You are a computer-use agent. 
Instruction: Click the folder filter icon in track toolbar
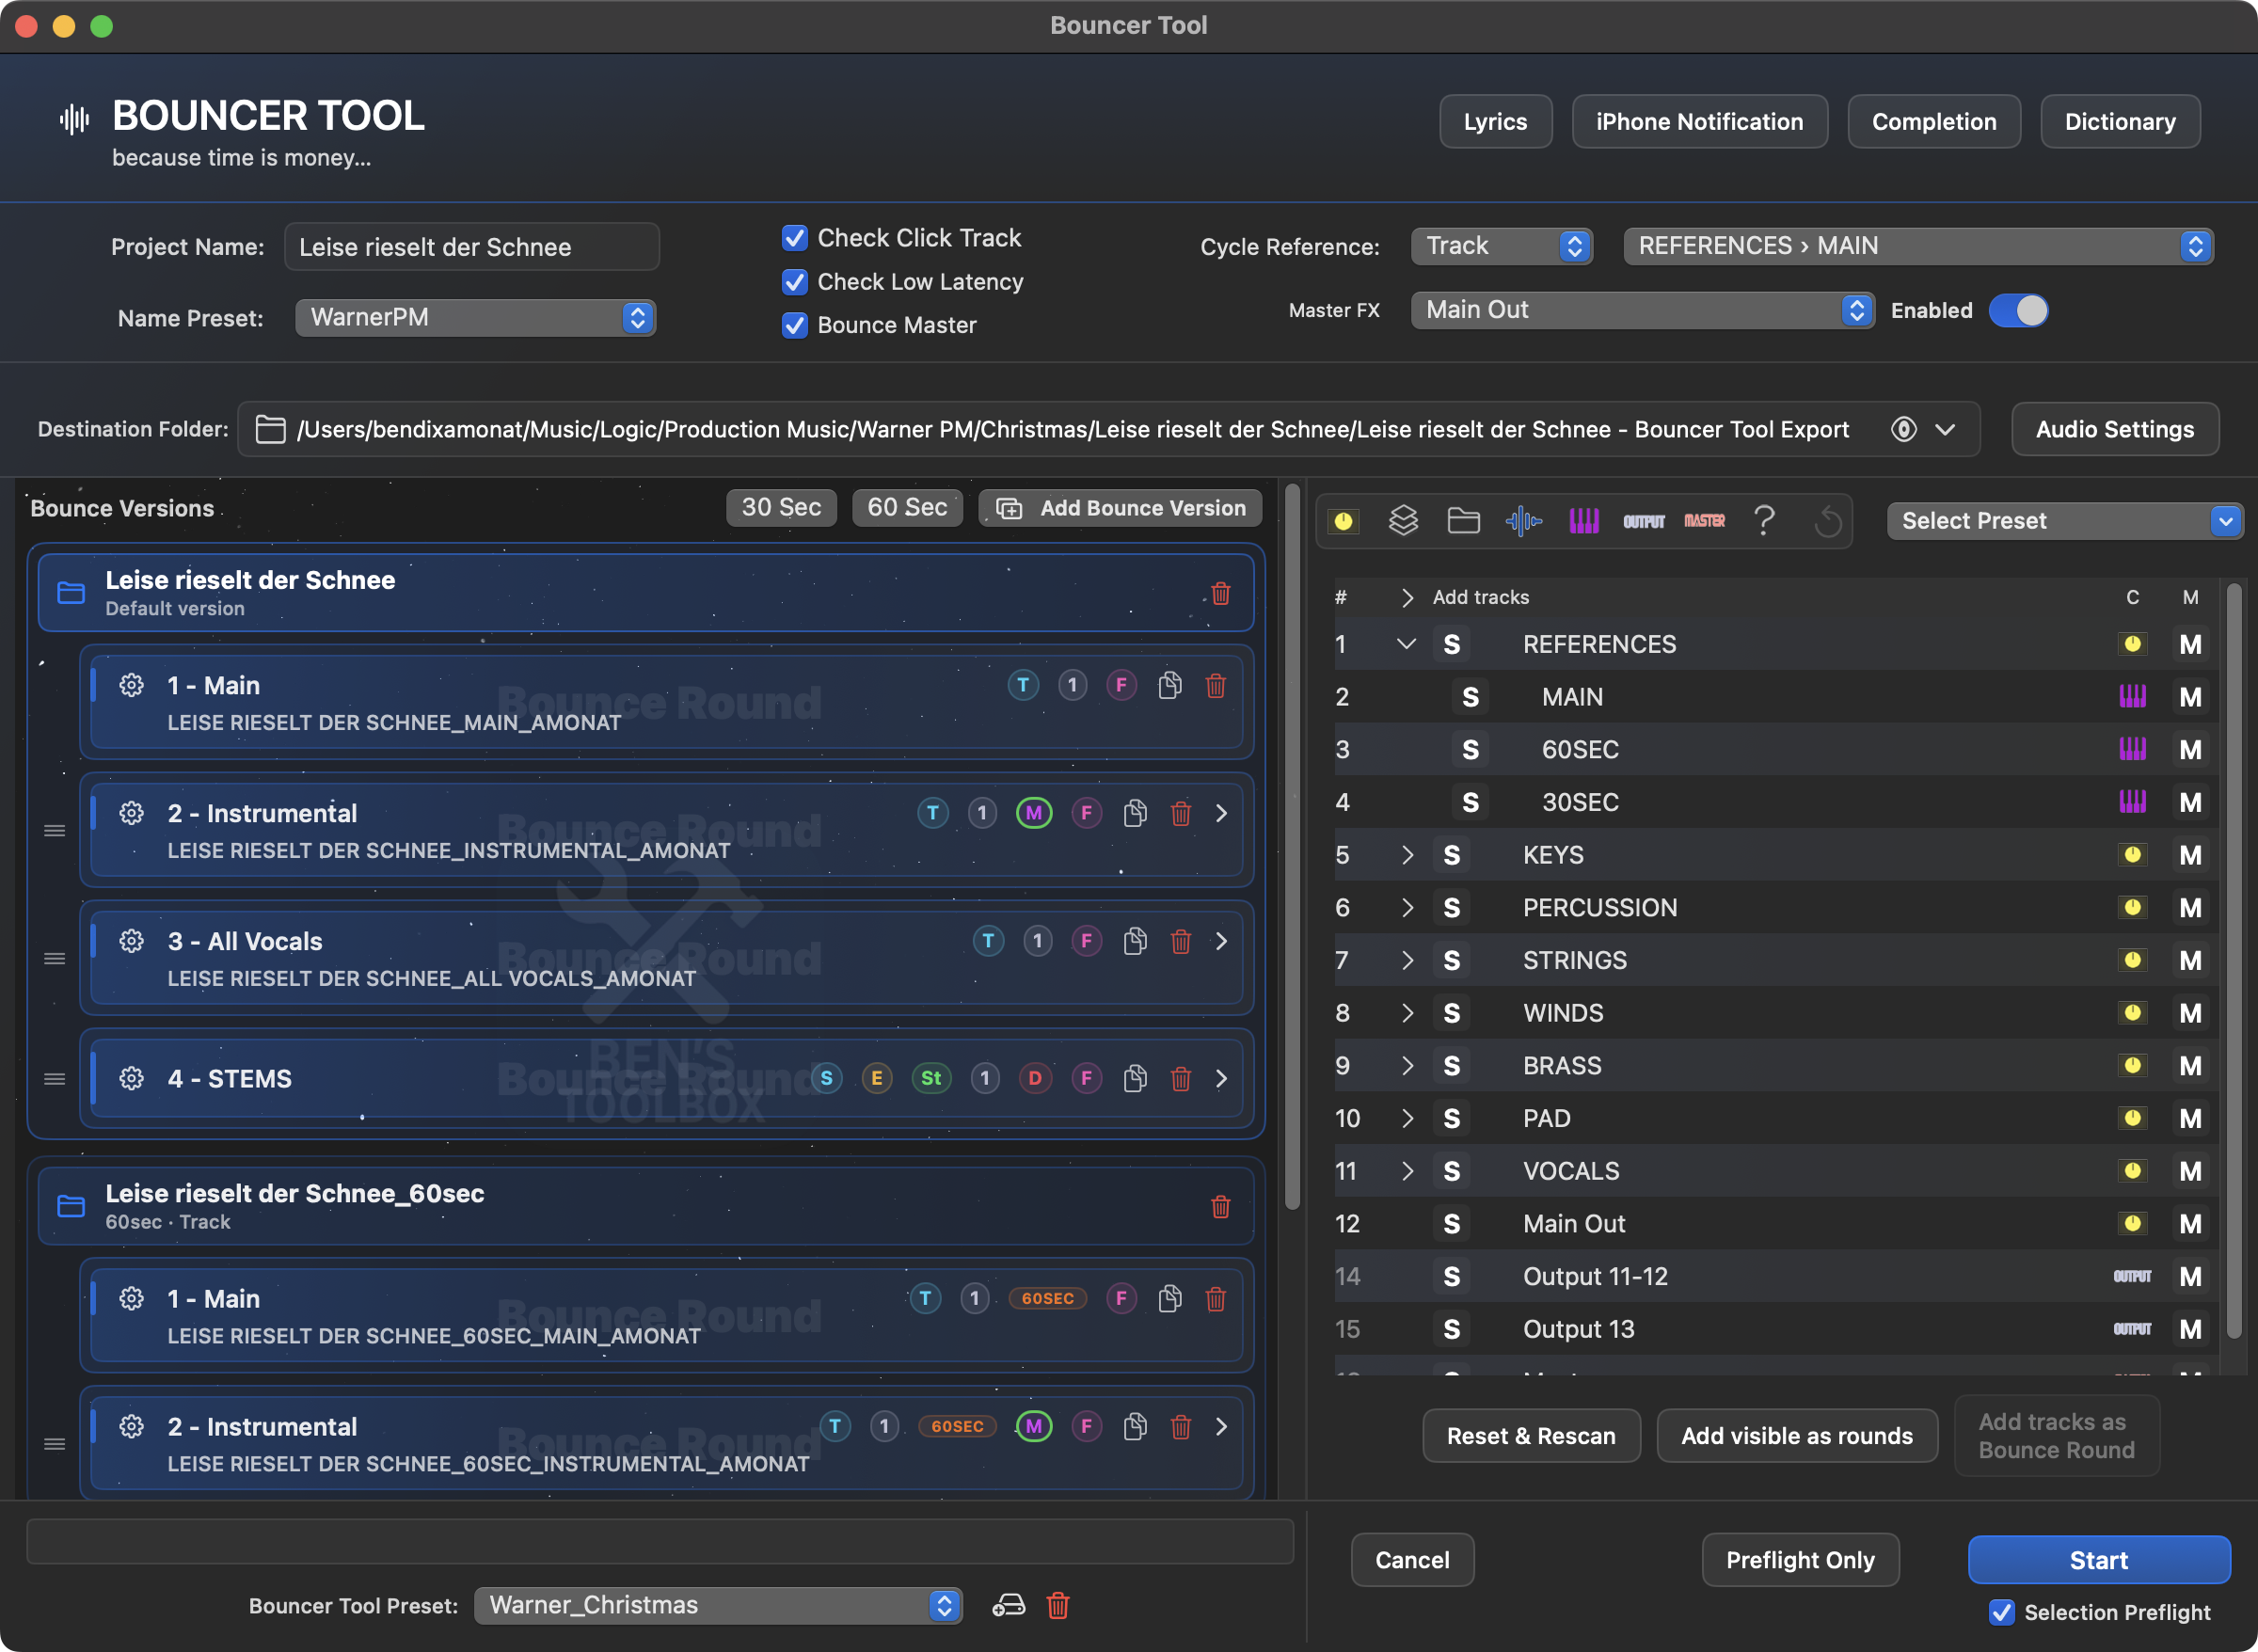pyautogui.click(x=1463, y=520)
